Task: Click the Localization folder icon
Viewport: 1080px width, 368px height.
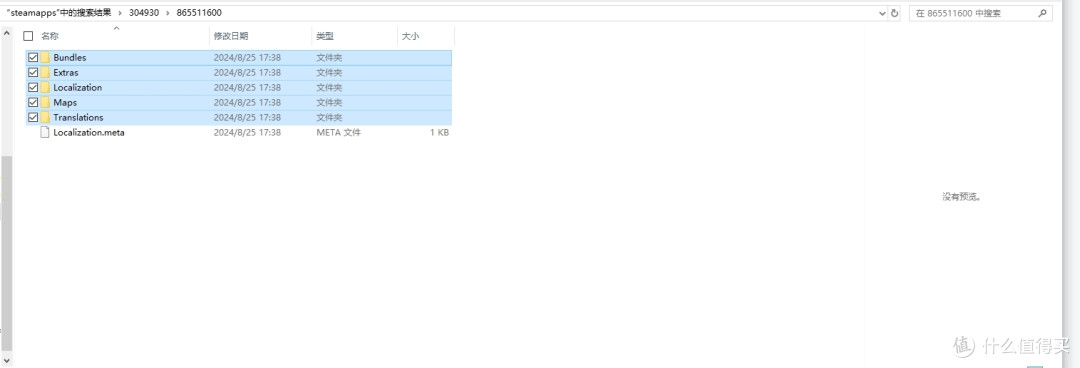Action: click(x=45, y=88)
